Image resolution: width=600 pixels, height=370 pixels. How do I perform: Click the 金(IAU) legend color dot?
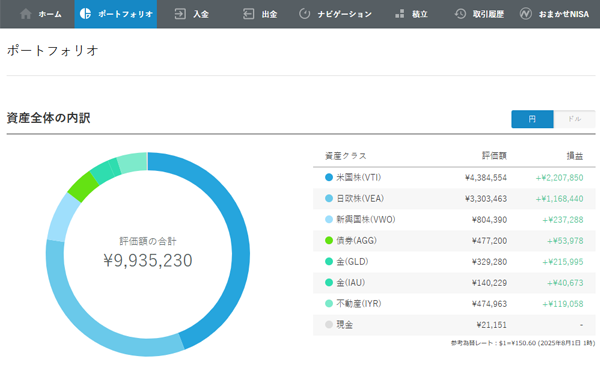point(329,282)
